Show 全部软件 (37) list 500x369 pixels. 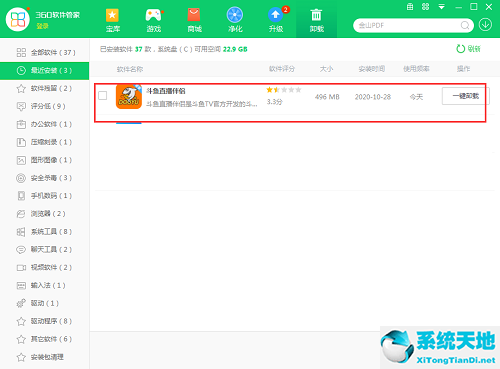[x=45, y=52]
